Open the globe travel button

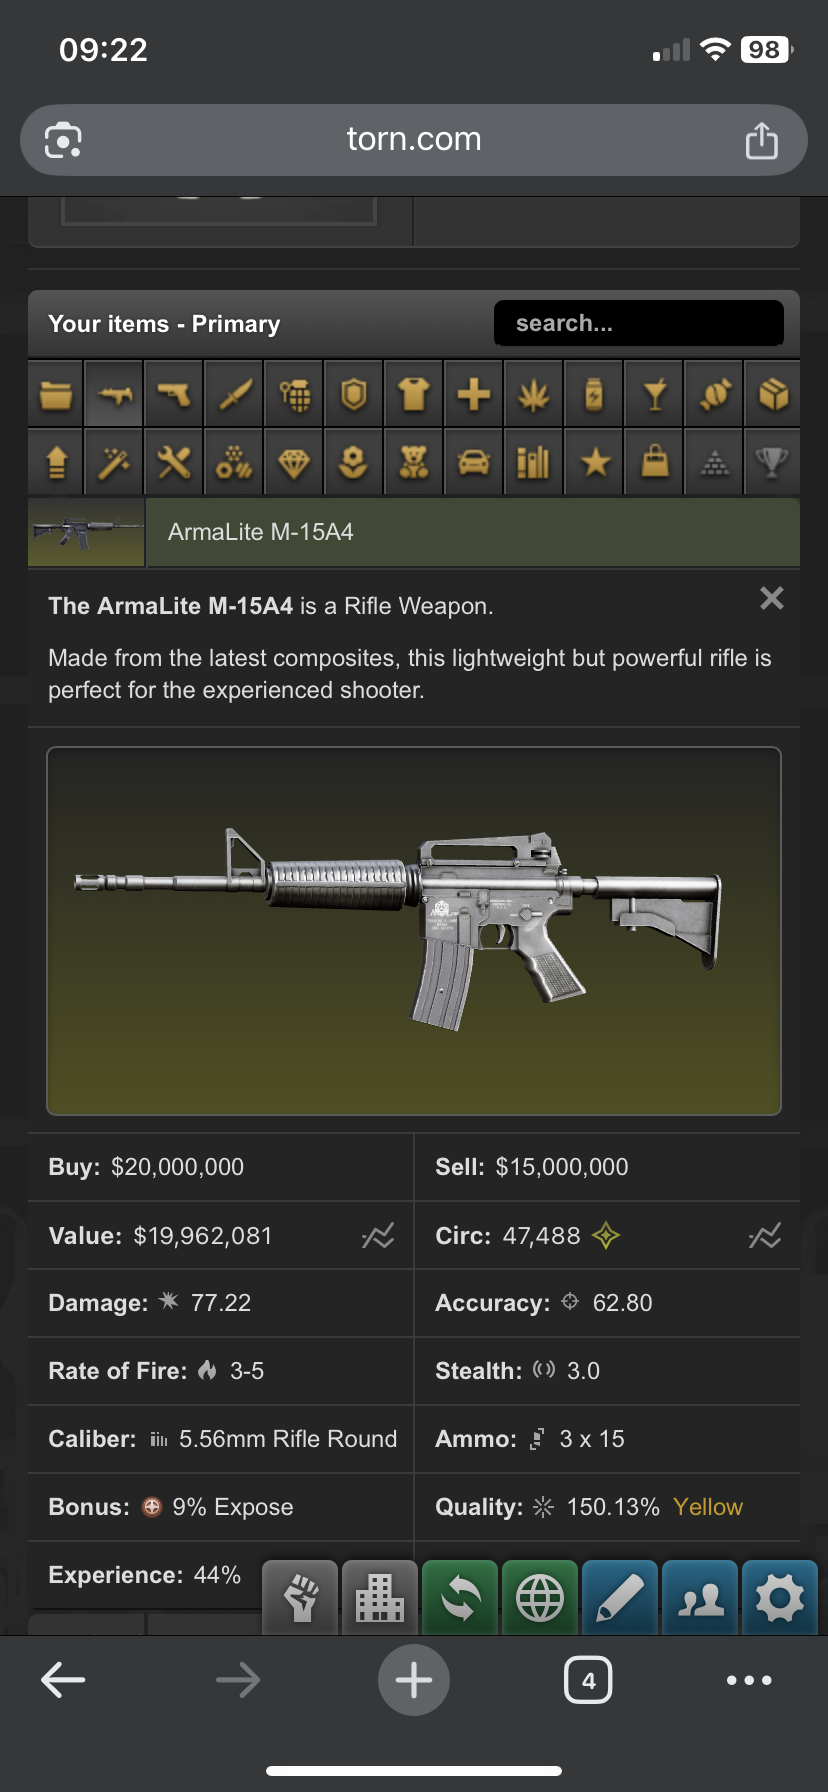pyautogui.click(x=540, y=1598)
